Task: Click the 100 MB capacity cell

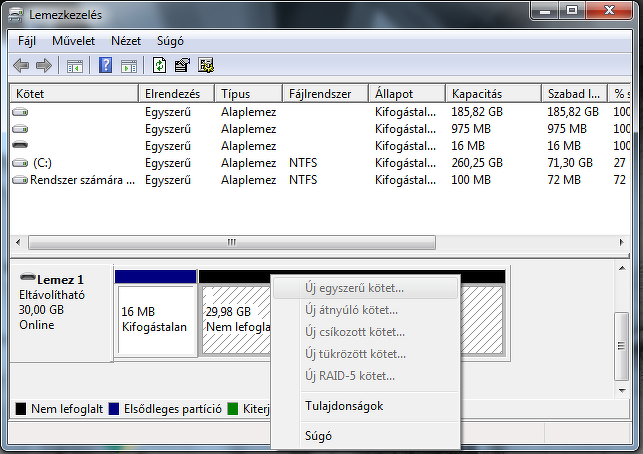Action: [x=471, y=180]
